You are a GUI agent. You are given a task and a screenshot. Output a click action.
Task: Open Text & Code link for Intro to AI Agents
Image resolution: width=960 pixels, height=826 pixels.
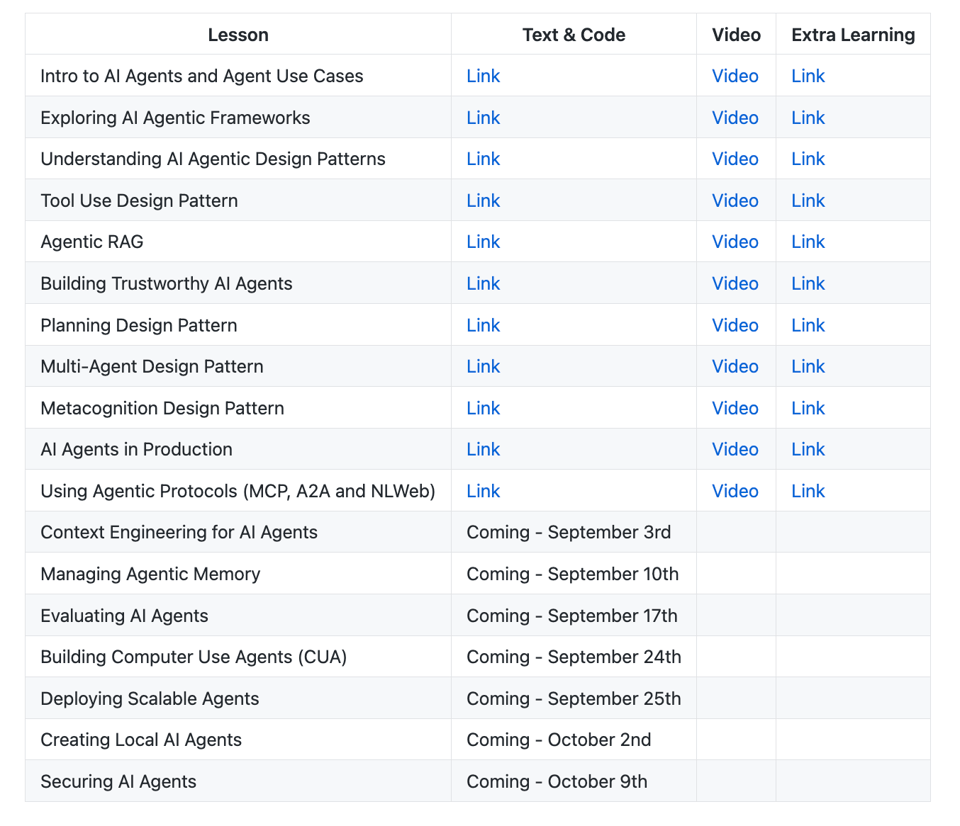(483, 76)
